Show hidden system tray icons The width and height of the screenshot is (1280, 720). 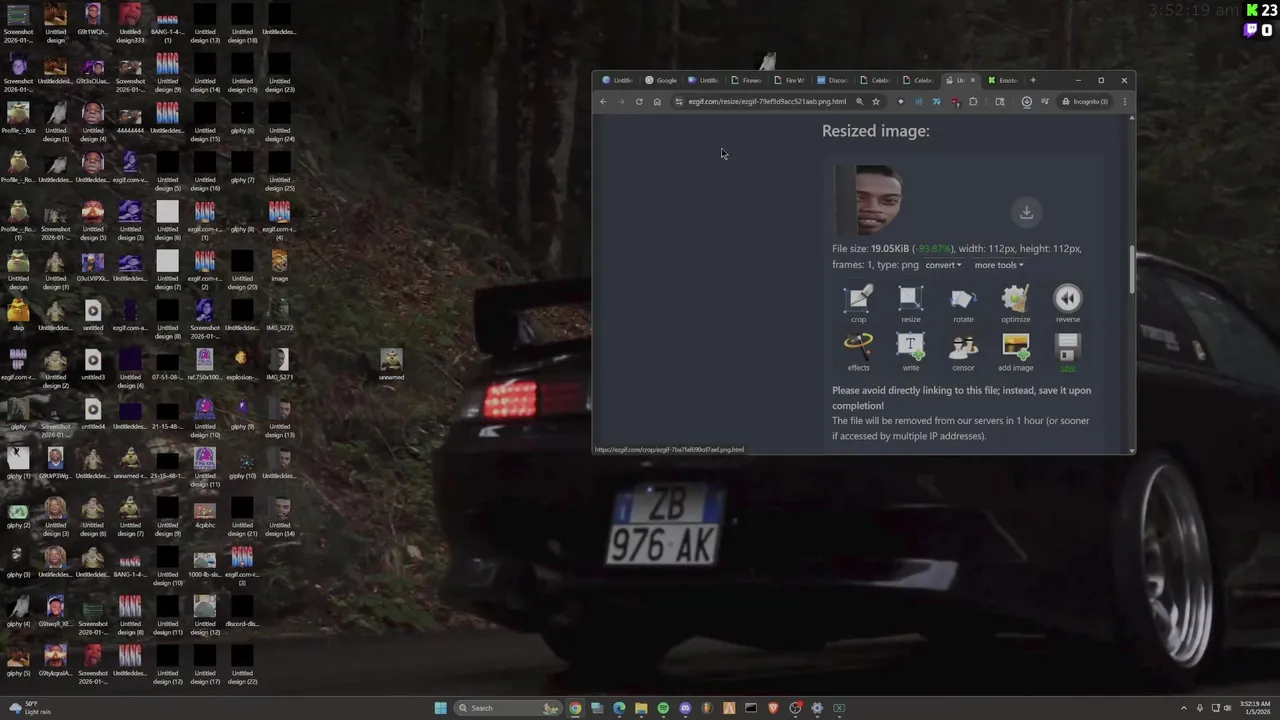click(x=1184, y=708)
